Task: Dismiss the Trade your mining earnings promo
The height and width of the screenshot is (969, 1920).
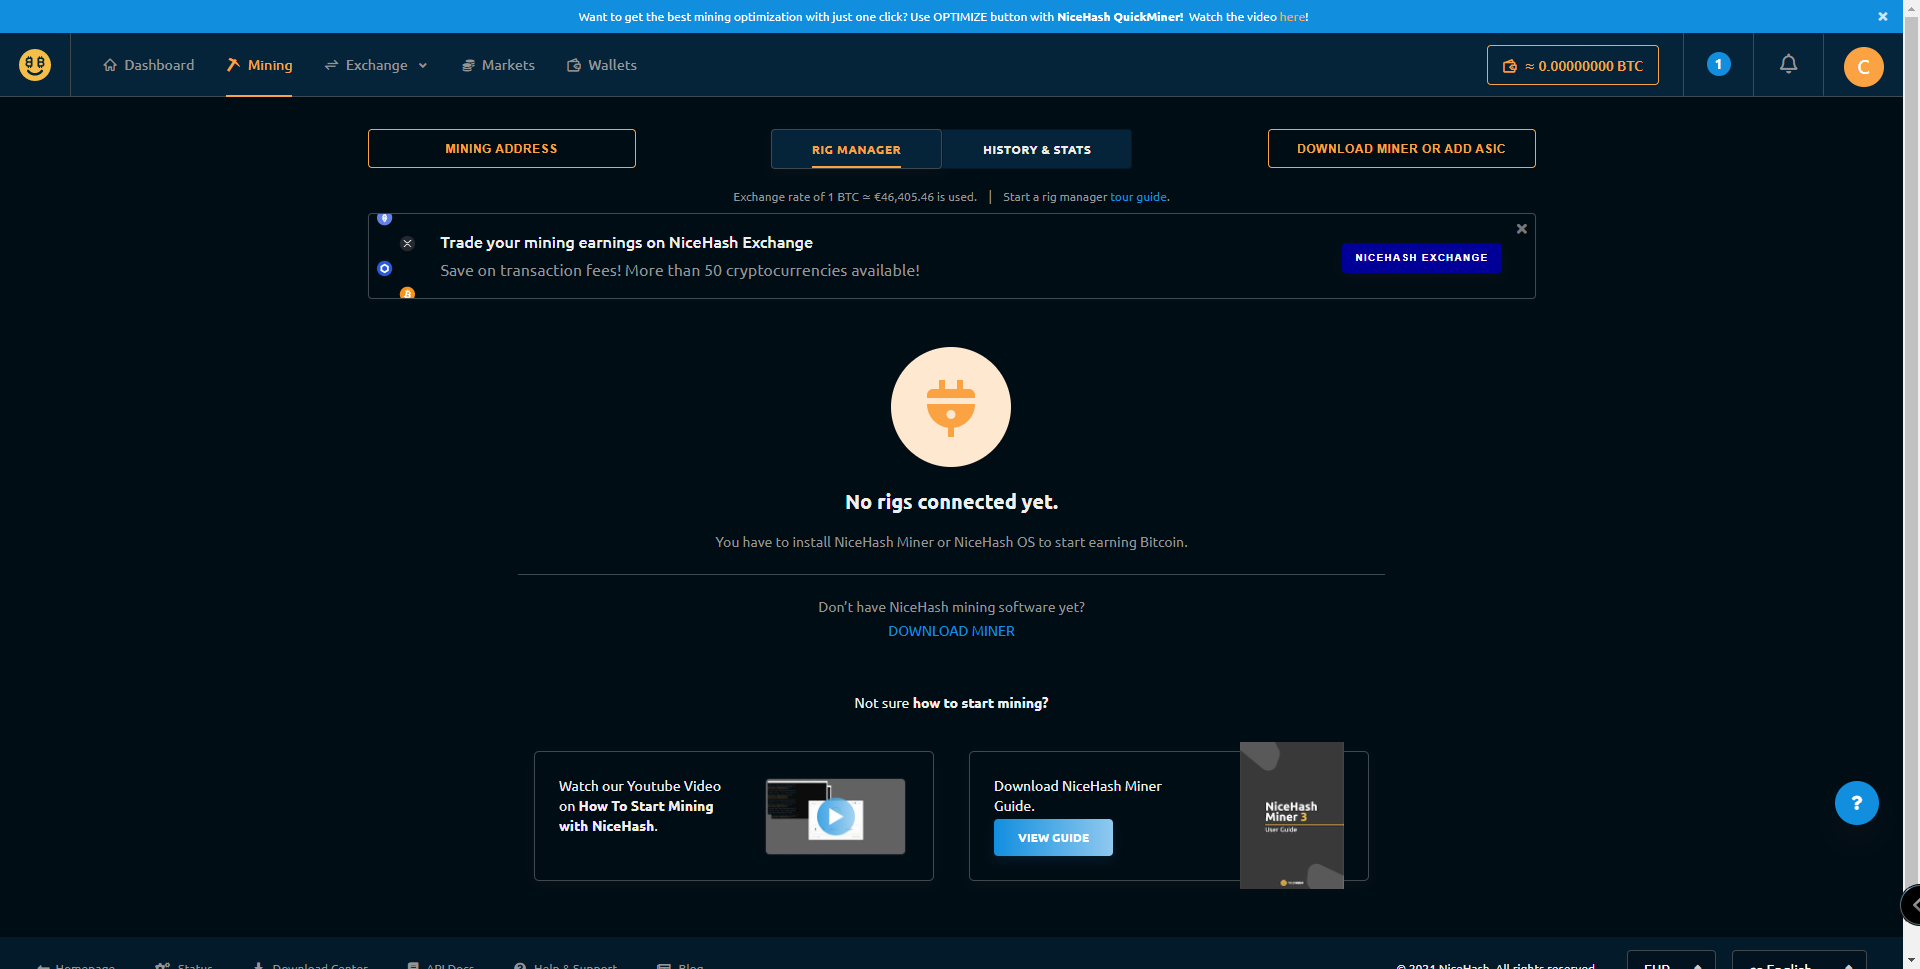Action: click(1521, 228)
